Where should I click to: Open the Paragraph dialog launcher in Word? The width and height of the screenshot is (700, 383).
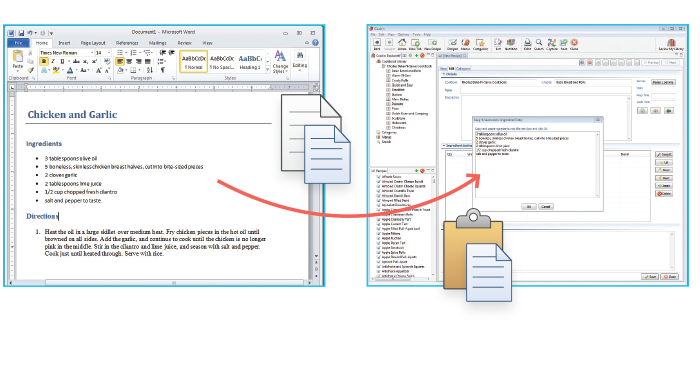click(174, 78)
